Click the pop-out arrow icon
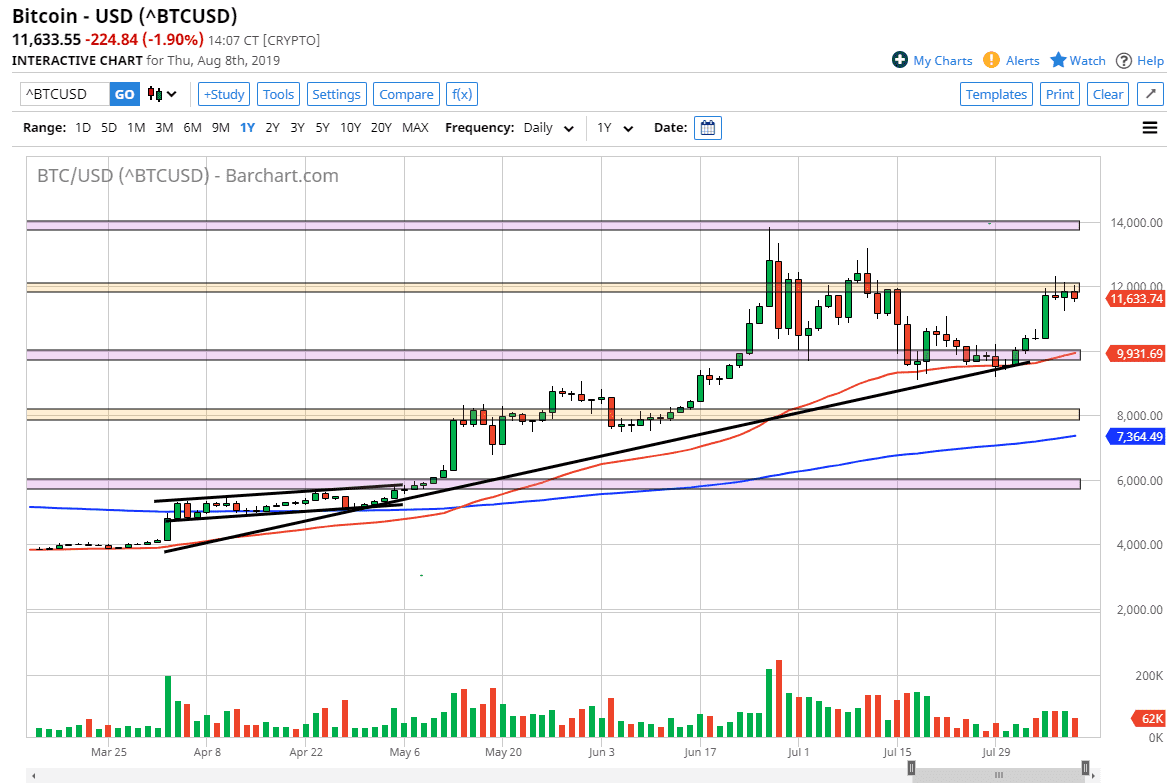 (x=1150, y=93)
